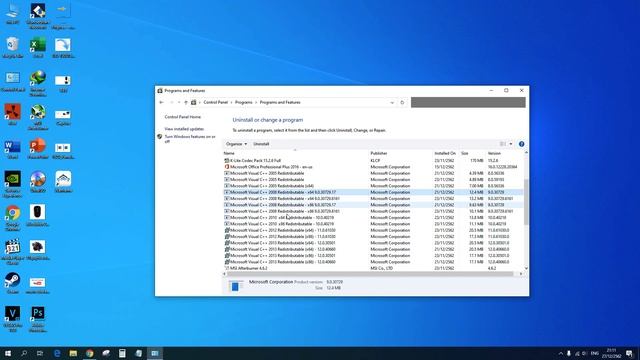Open File Explorer from the taskbar
Screen dimensions: 640x360
tap(73, 353)
